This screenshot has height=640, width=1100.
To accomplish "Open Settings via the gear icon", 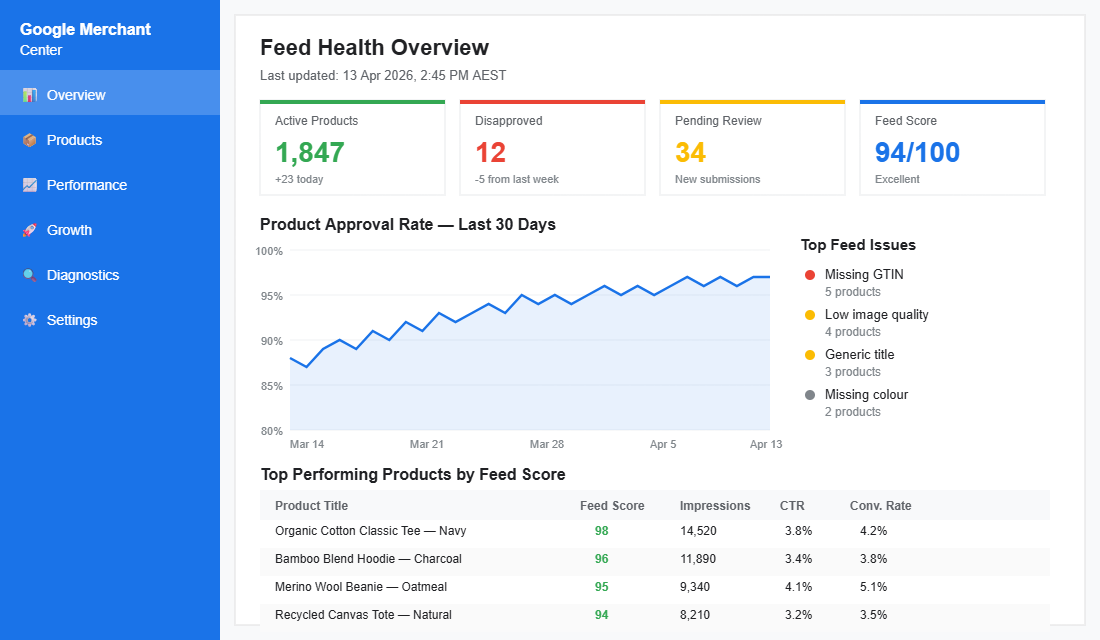I will [x=30, y=320].
